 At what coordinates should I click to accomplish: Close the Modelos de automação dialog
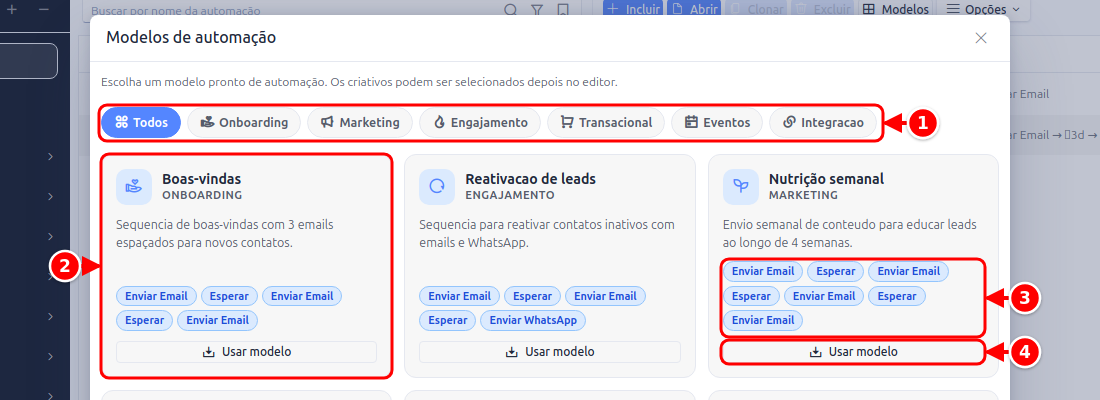[x=981, y=38]
